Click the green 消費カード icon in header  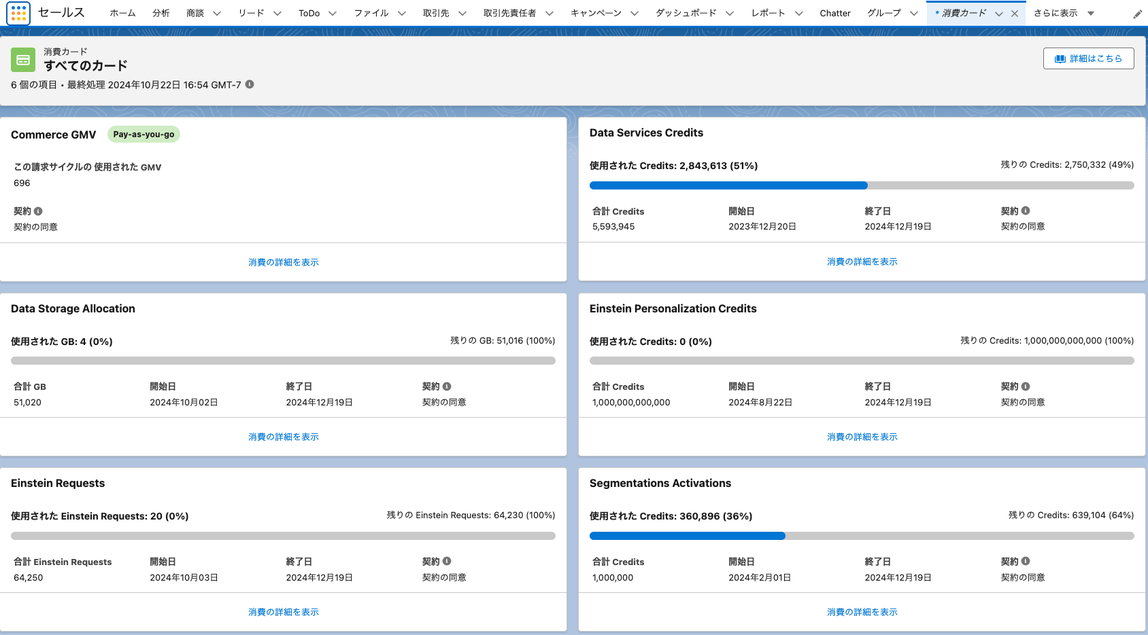tap(21, 58)
